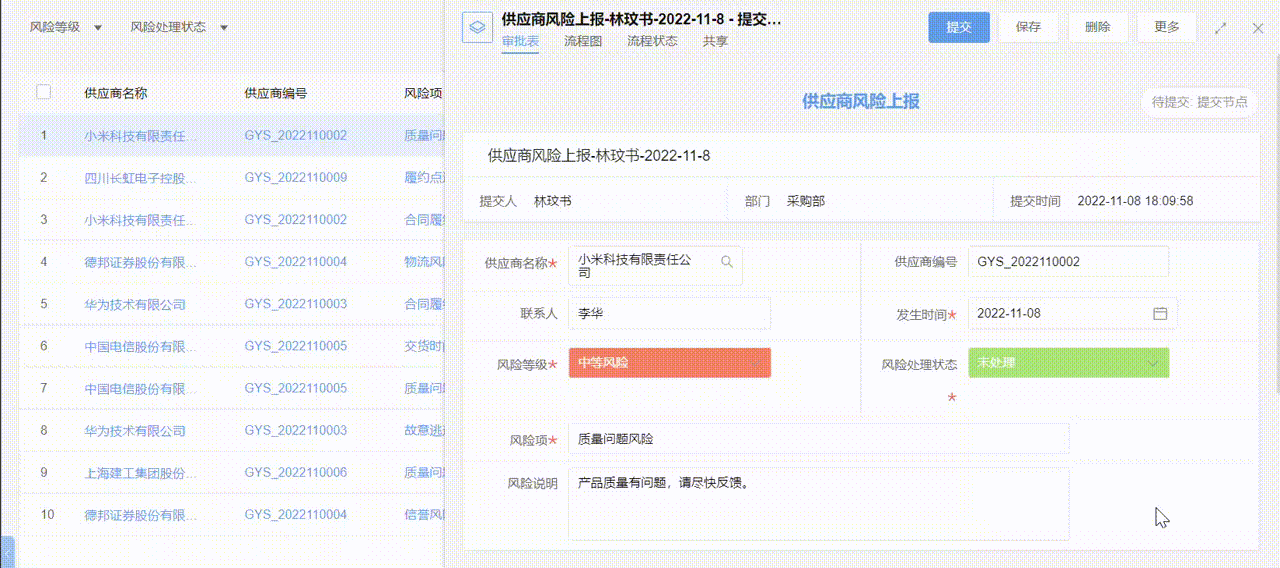Viewport: 1280px width, 568px height.
Task: Open supplier link 四川长虹电子控股 in row 2
Action: click(x=140, y=178)
